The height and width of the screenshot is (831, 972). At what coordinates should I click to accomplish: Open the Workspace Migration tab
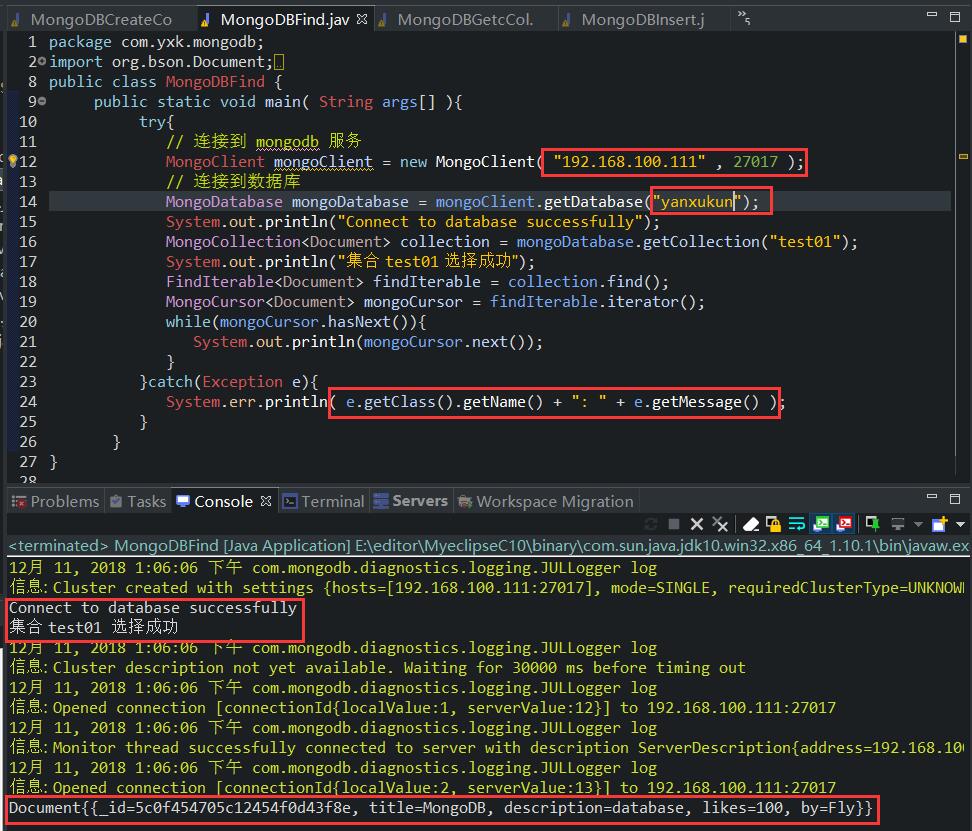546,501
